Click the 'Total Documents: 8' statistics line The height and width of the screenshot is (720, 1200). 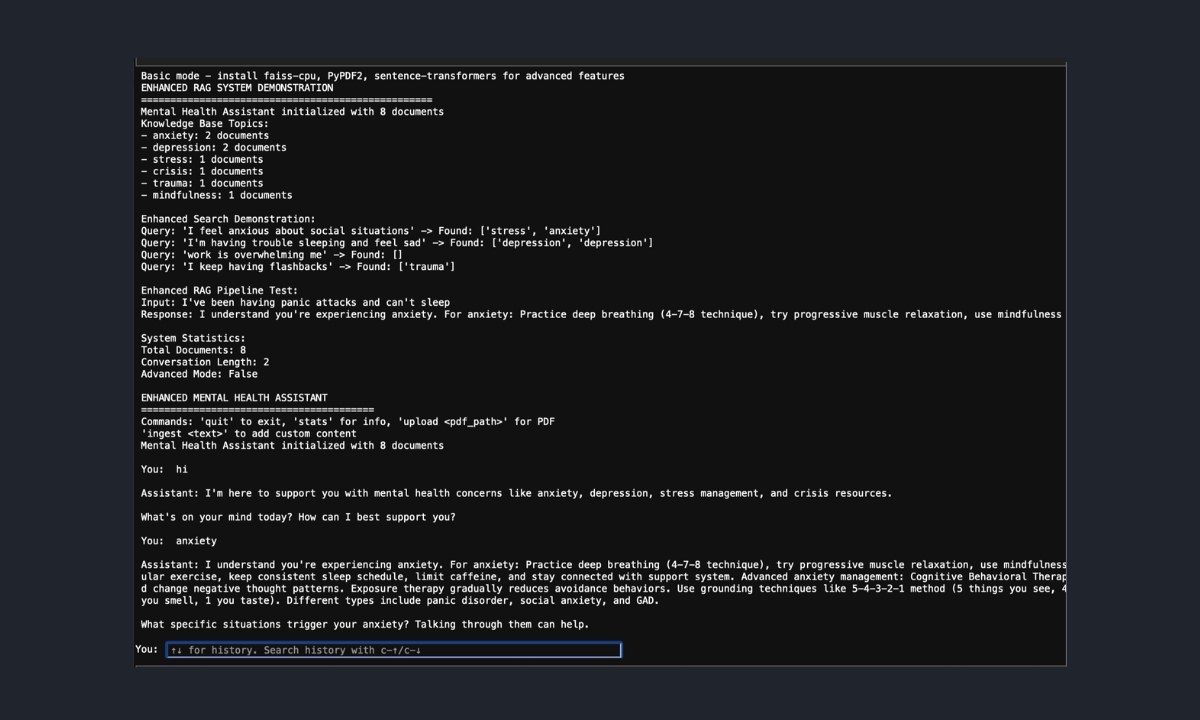(193, 351)
